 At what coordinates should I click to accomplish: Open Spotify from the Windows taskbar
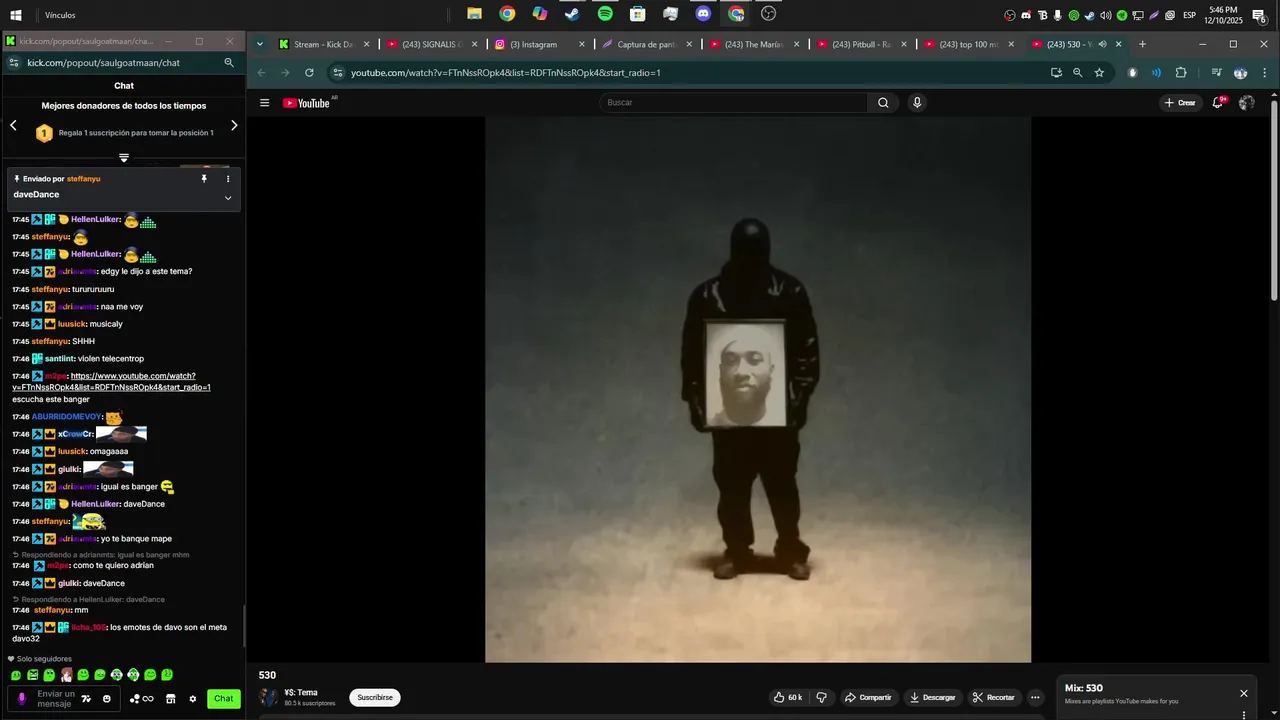pos(605,14)
